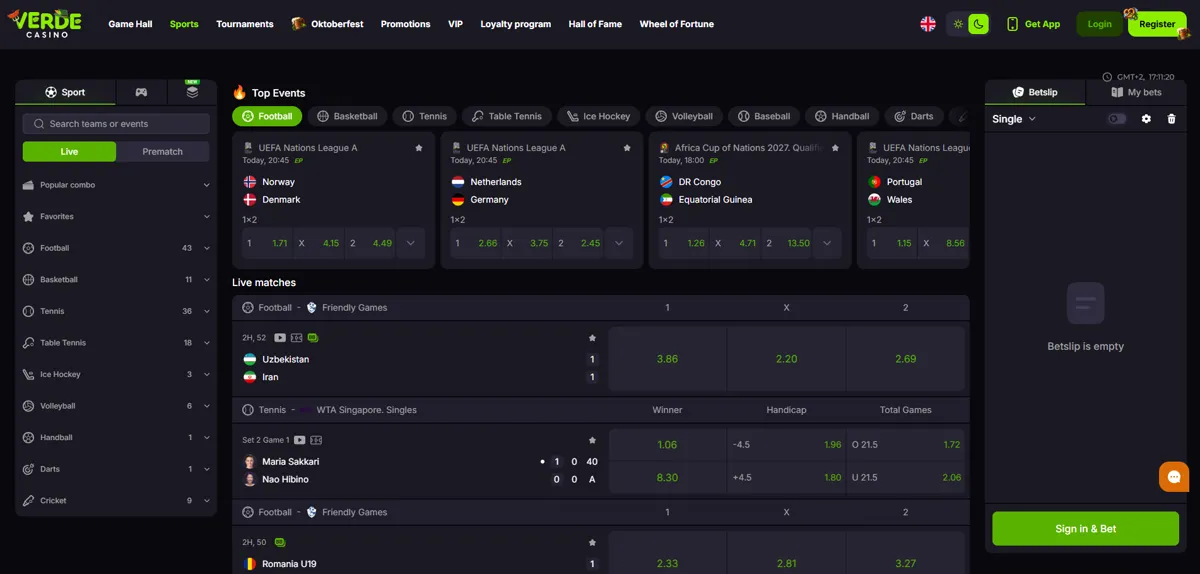
Task: Expand Football category in sidebar
Action: tap(116, 248)
